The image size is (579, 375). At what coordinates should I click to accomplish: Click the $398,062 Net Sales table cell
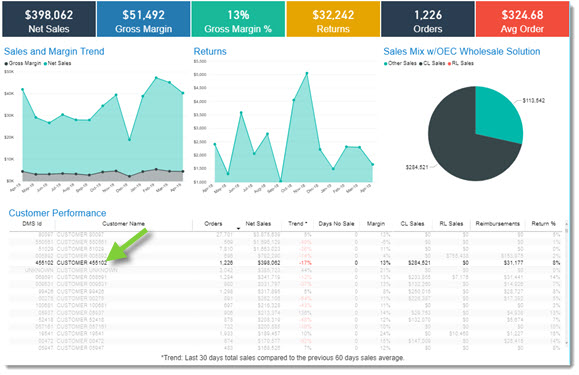269,263
